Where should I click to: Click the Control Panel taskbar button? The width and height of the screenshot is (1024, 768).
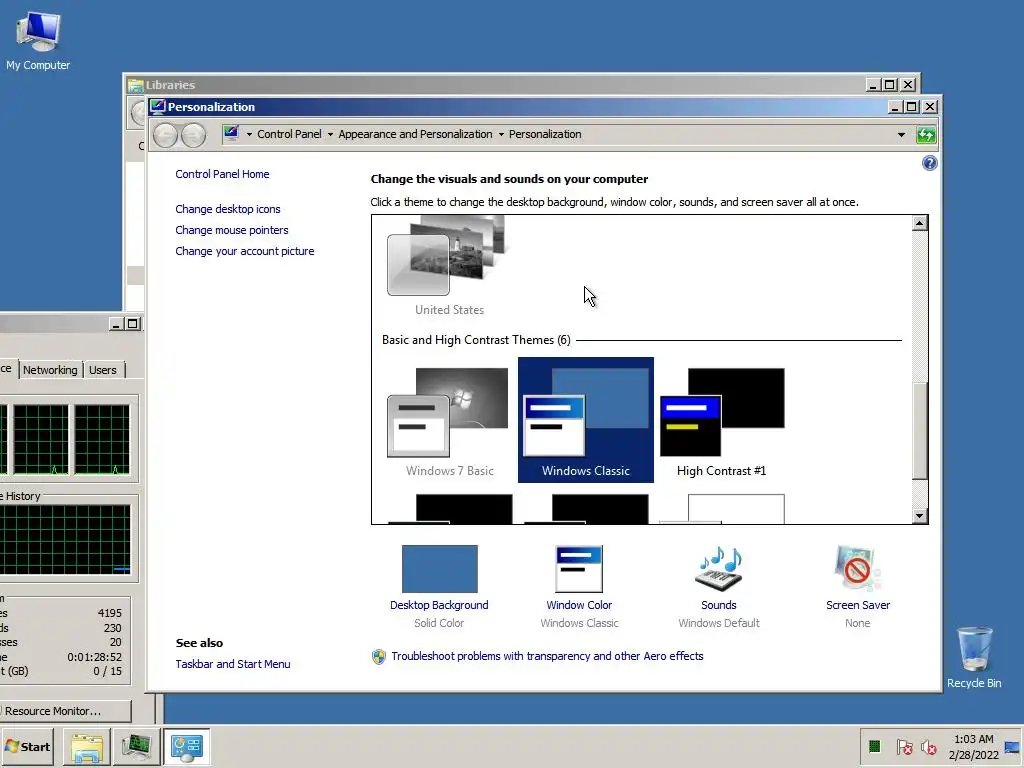pyautogui.click(x=187, y=746)
